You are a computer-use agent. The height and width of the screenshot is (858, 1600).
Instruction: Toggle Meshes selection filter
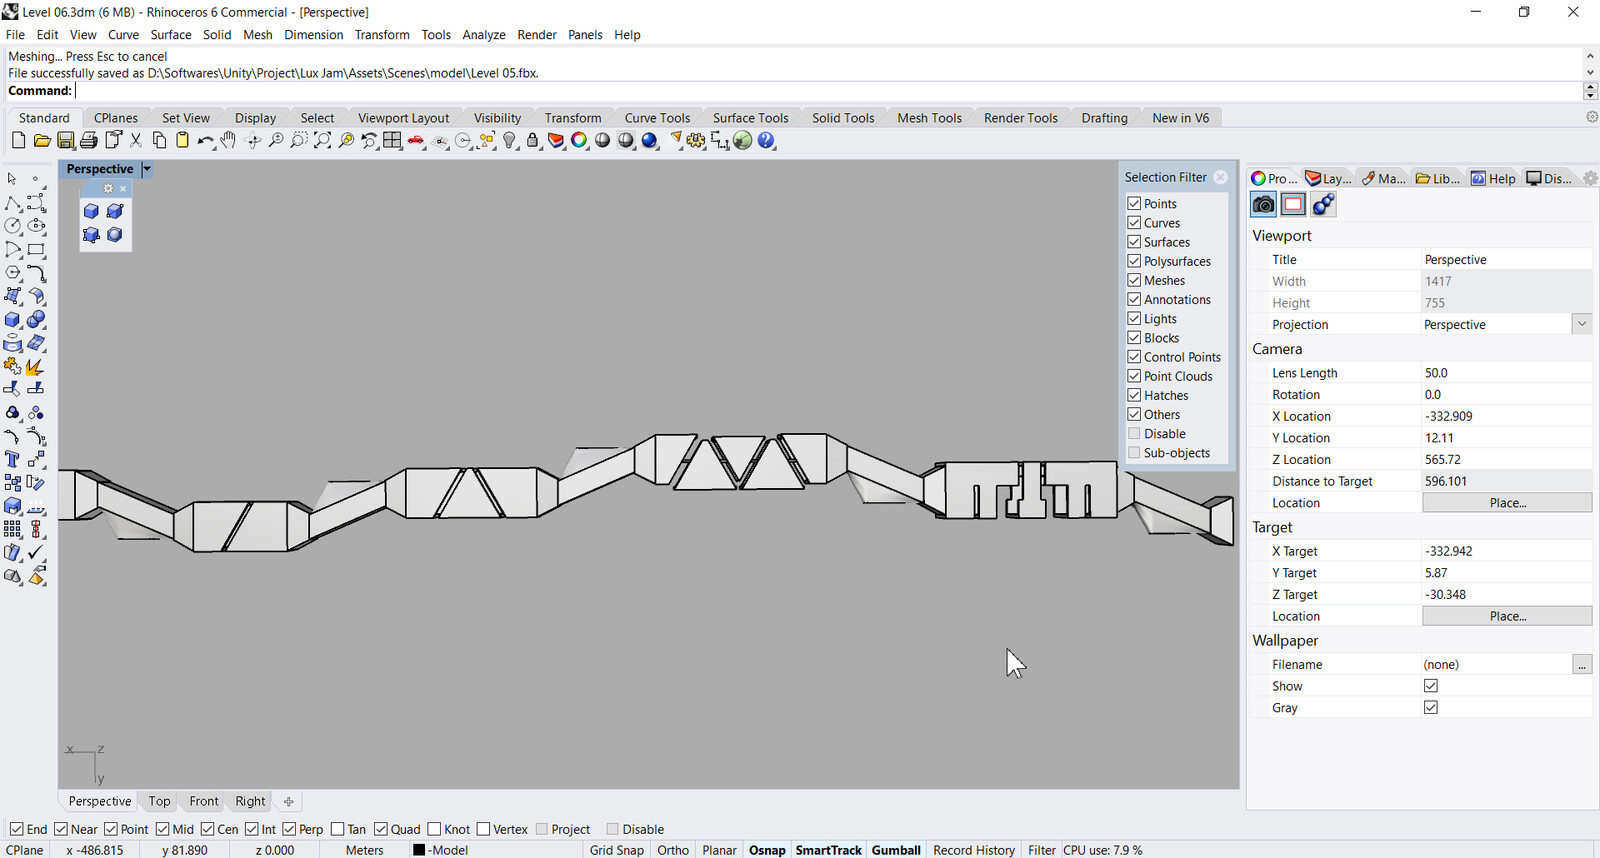point(1135,280)
